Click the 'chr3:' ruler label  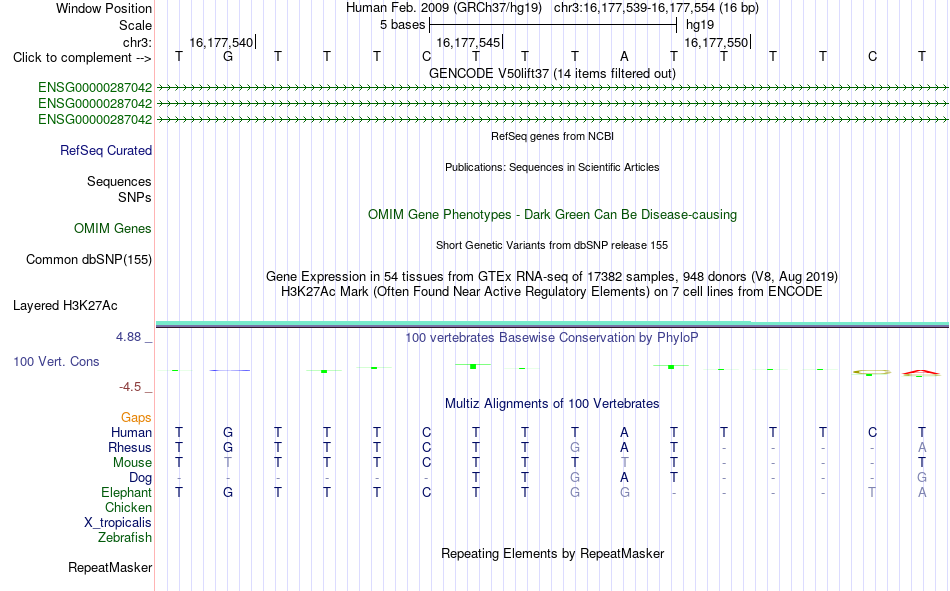click(137, 42)
